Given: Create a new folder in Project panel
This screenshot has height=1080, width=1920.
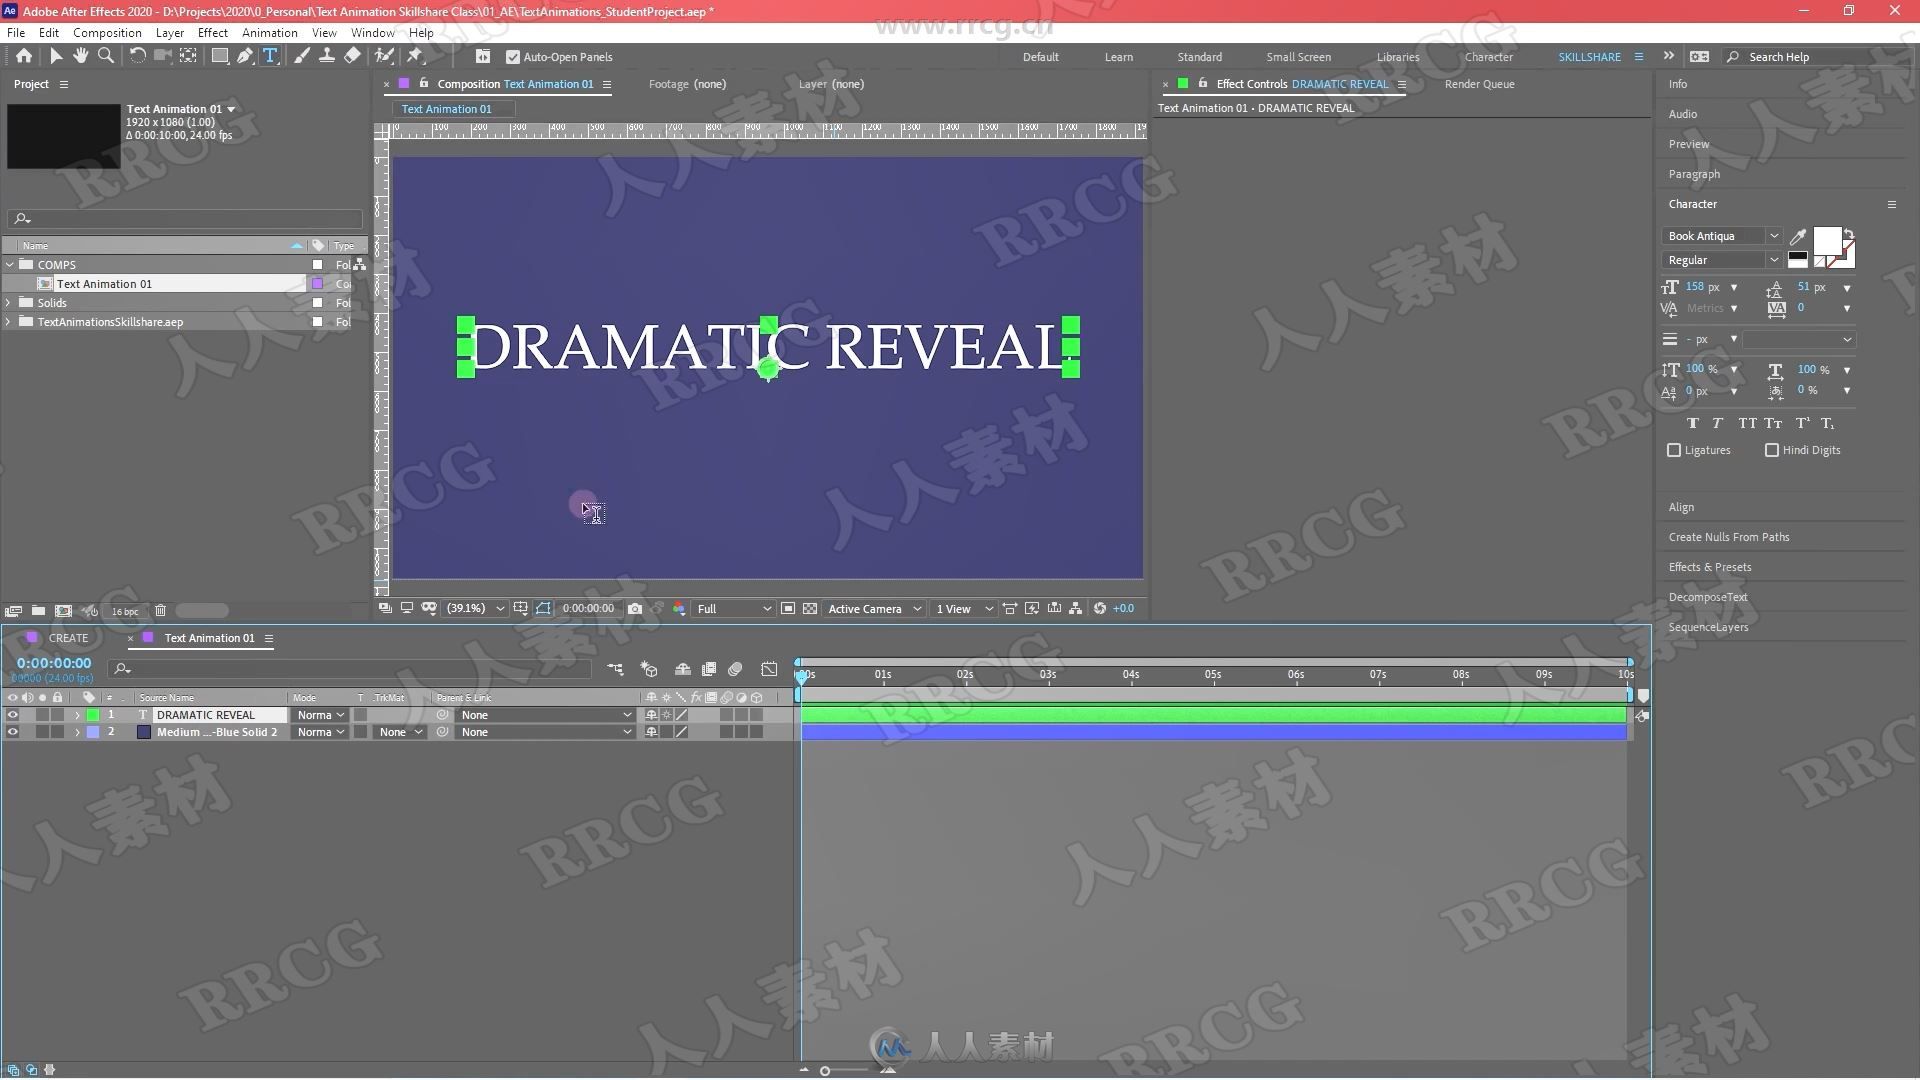Looking at the screenshot, I should (x=38, y=611).
